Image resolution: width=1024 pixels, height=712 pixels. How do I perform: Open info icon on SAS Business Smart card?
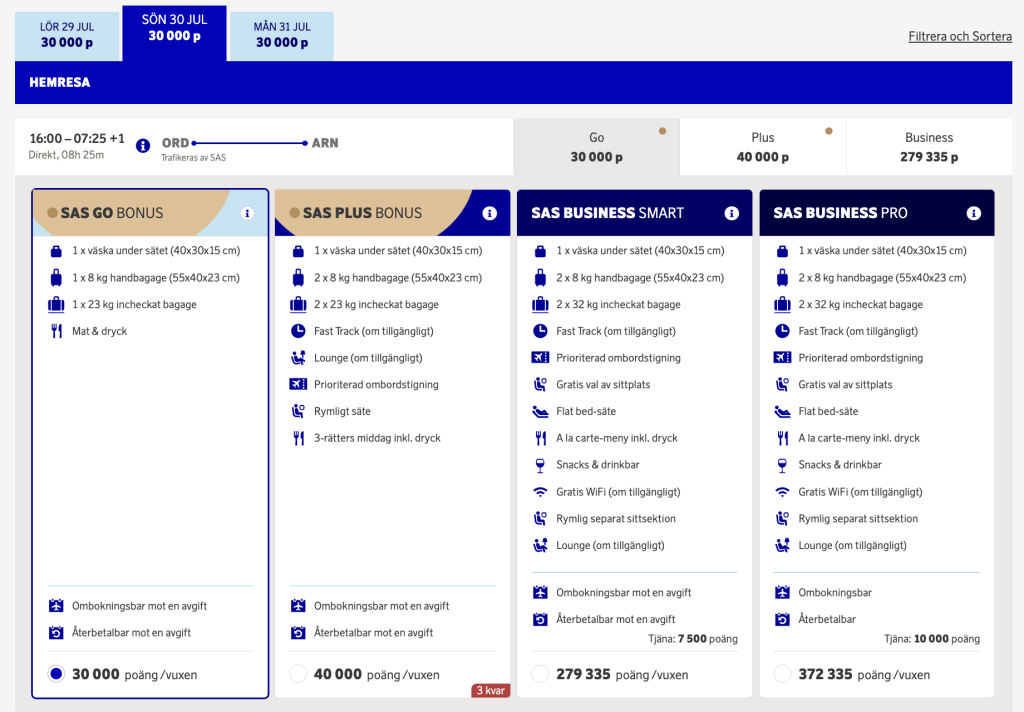[731, 213]
